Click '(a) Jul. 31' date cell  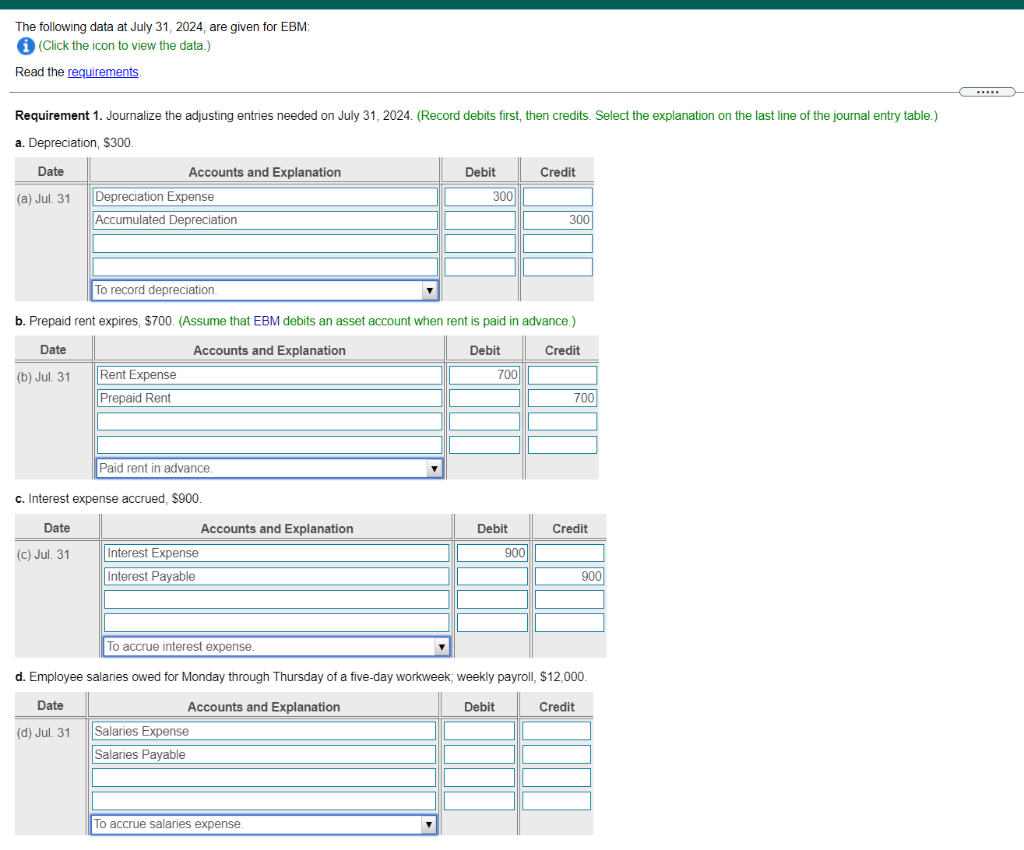click(x=44, y=199)
